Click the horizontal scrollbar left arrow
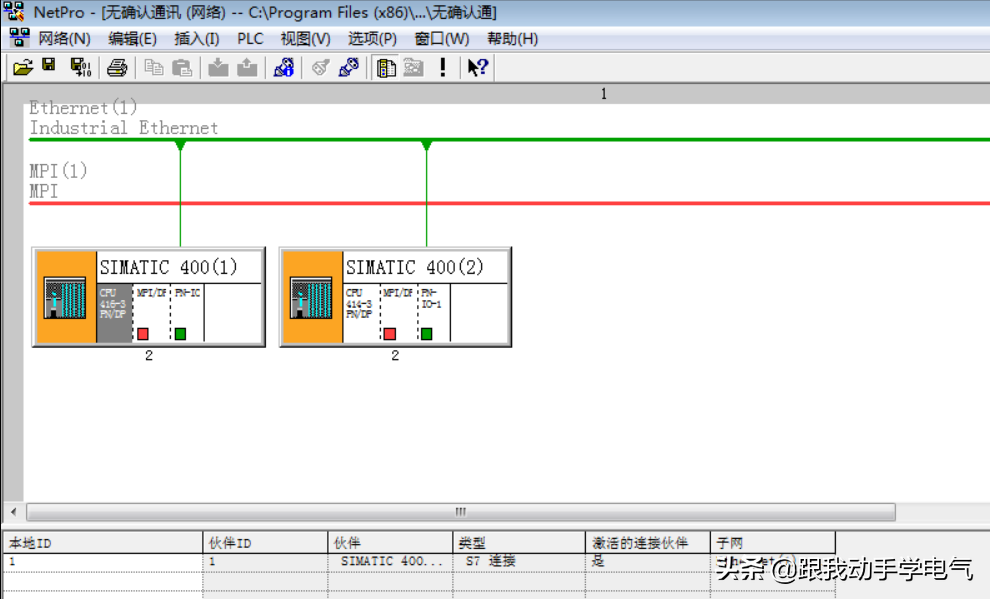 (x=13, y=511)
